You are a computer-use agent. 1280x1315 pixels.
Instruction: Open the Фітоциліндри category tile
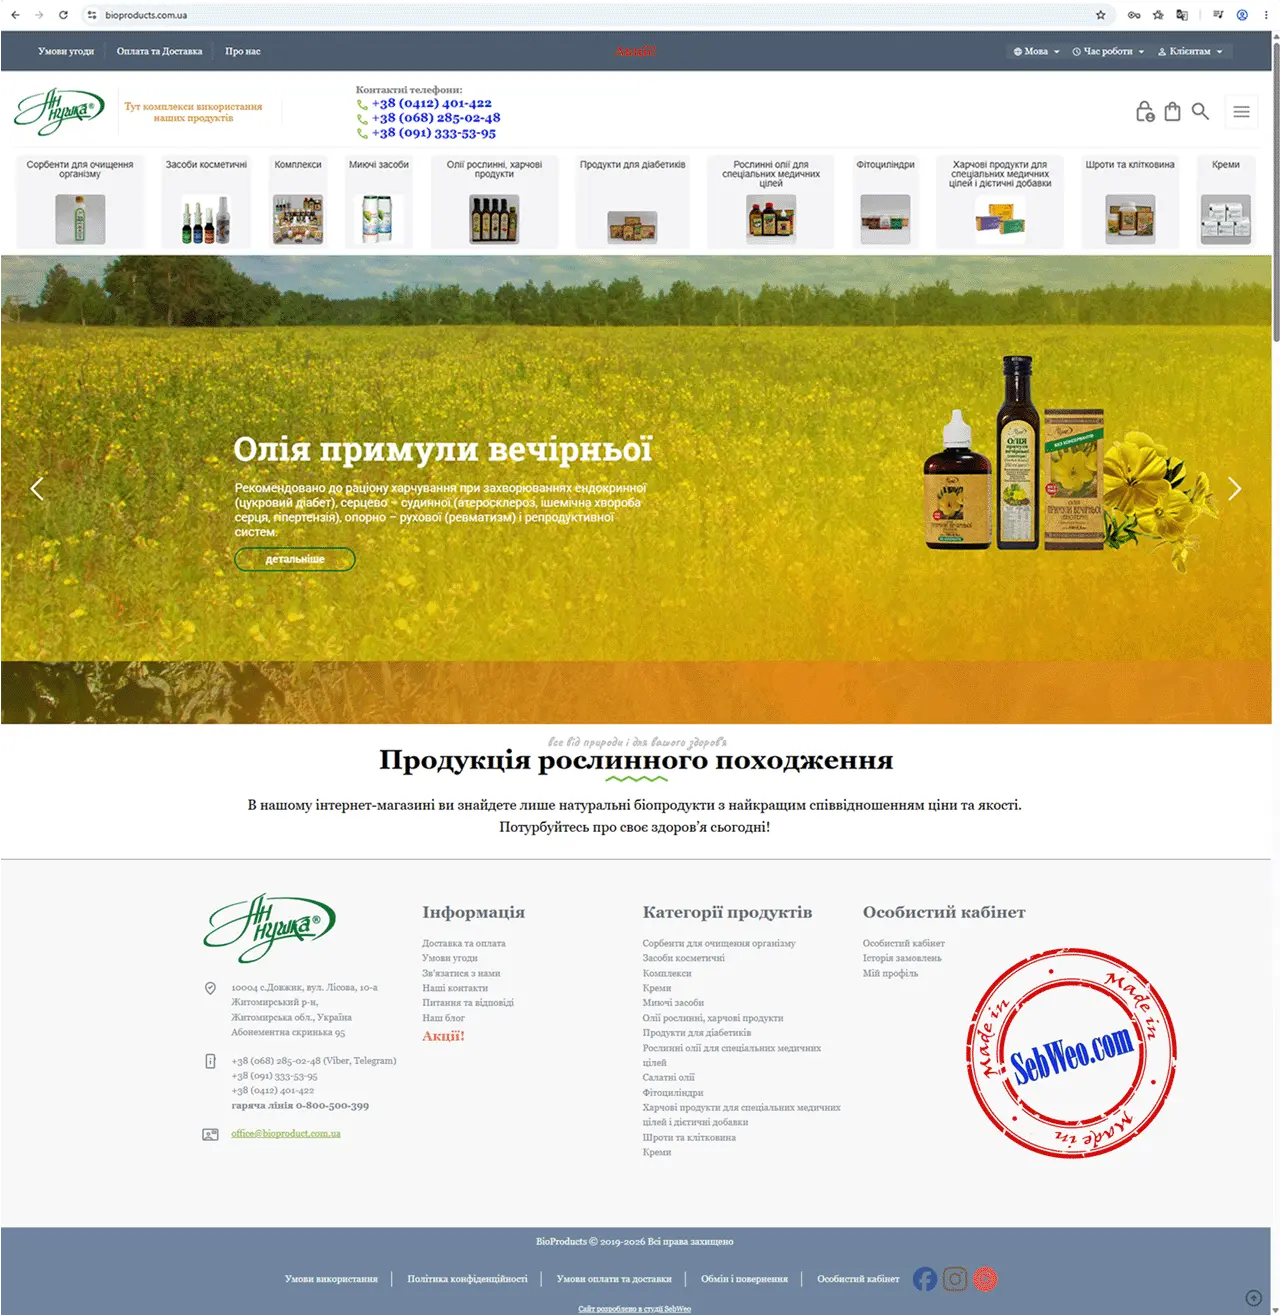886,201
